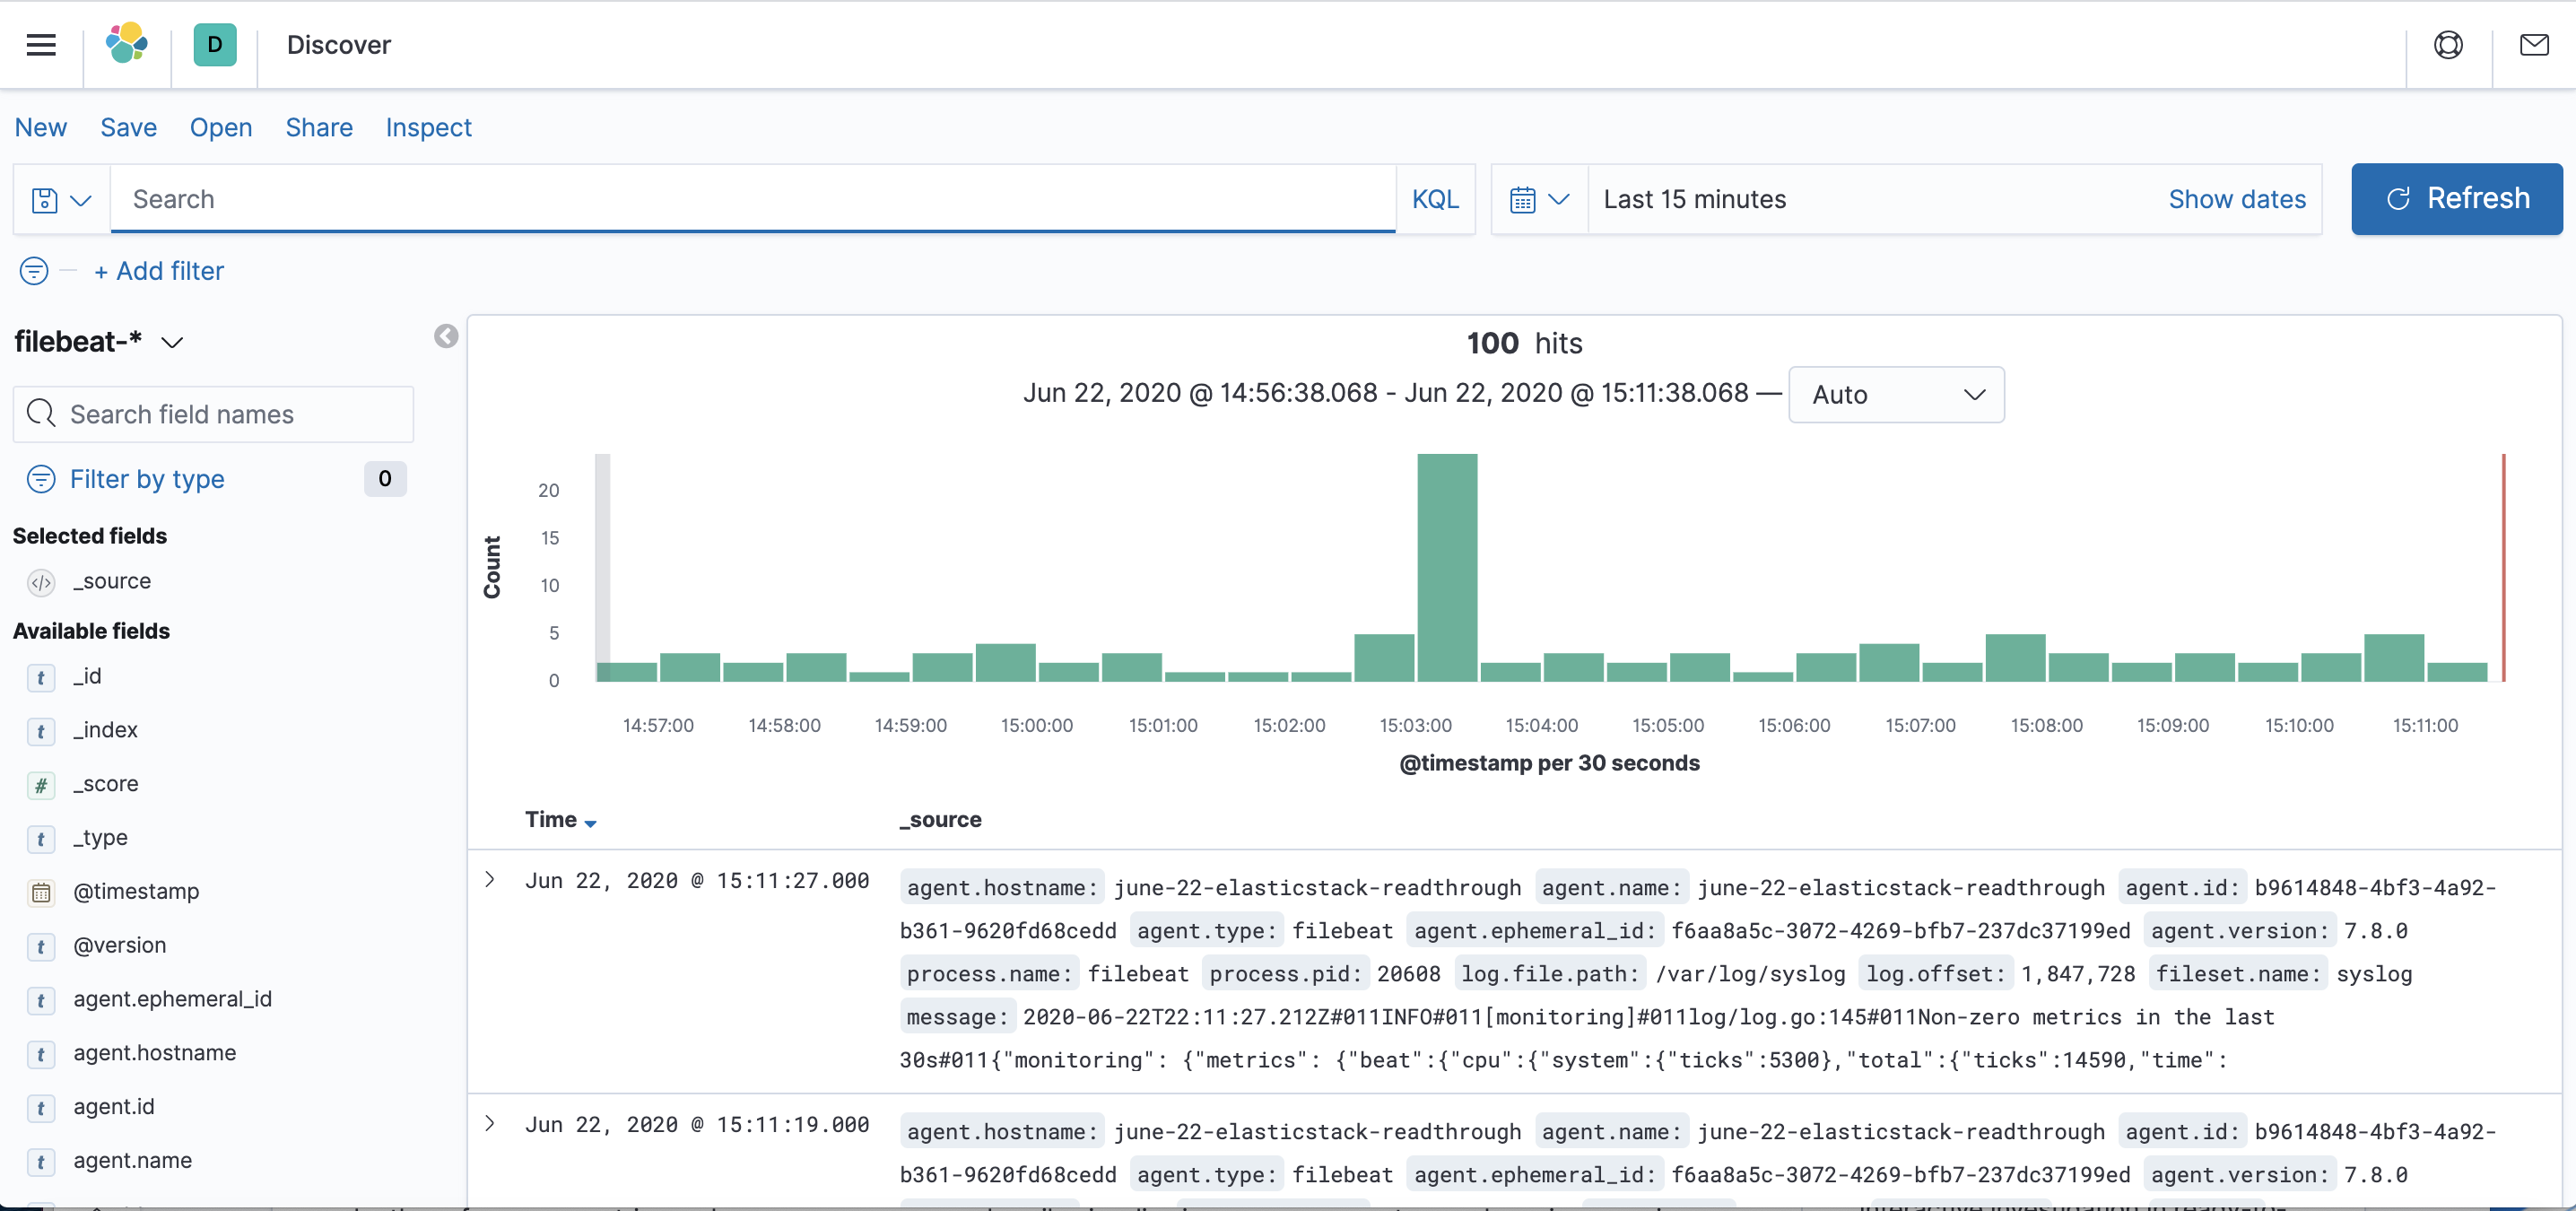Open the Auto interval dropdown
The height and width of the screenshot is (1211, 2576).
1896,395
